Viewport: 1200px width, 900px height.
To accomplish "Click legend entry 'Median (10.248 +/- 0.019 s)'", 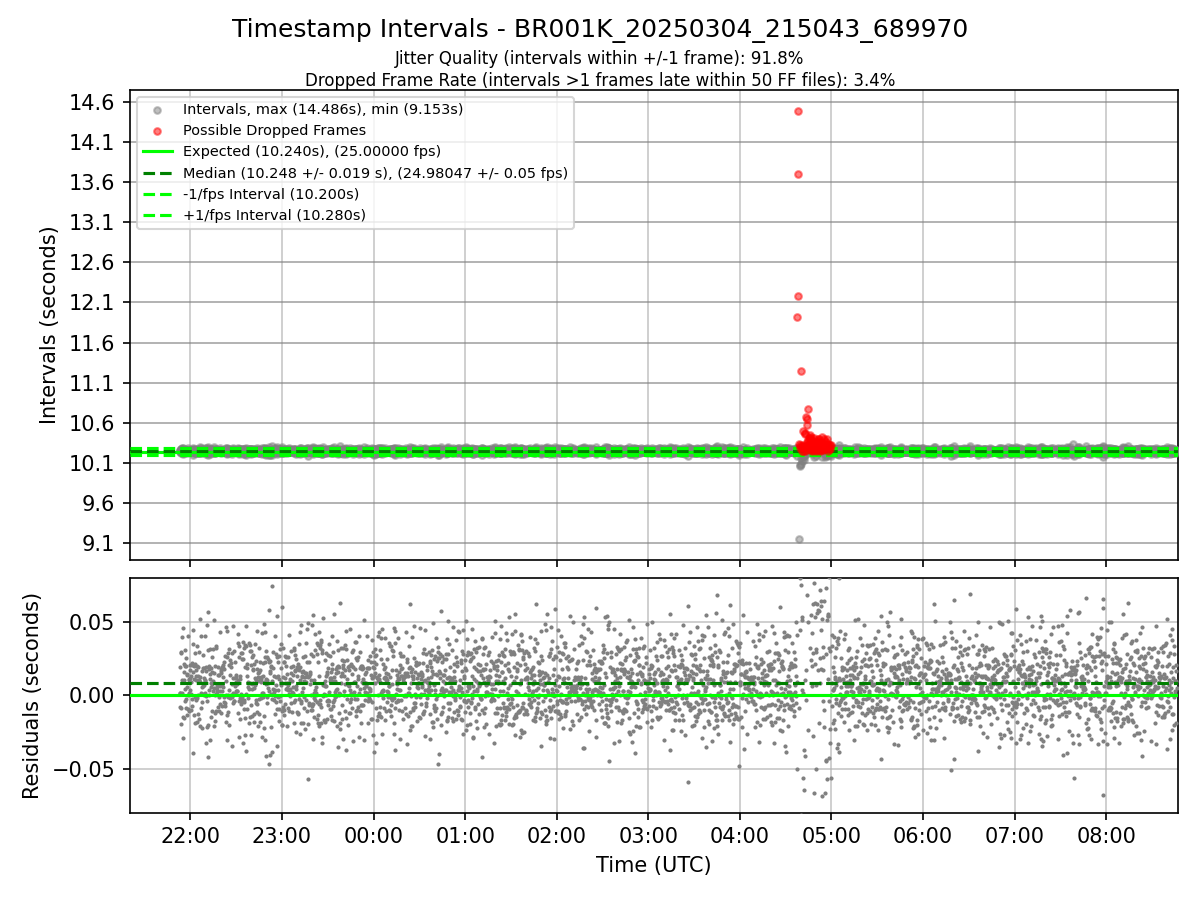I will tap(375, 173).
